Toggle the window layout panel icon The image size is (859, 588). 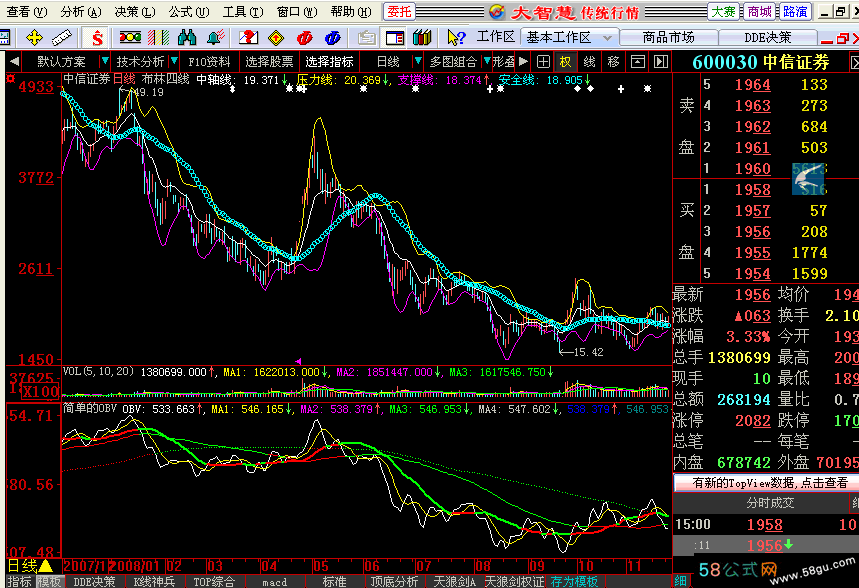394,37
